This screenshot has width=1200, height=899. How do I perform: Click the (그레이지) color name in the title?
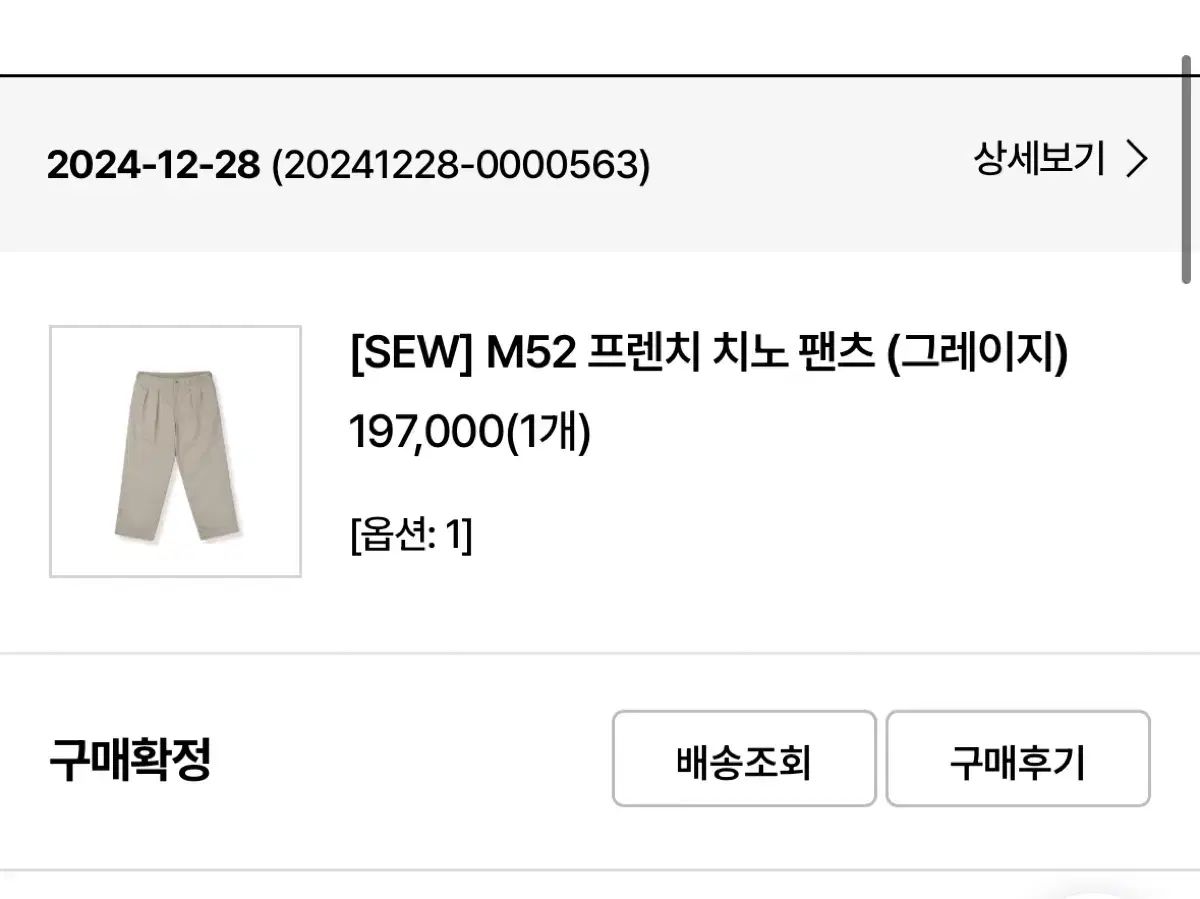click(978, 354)
